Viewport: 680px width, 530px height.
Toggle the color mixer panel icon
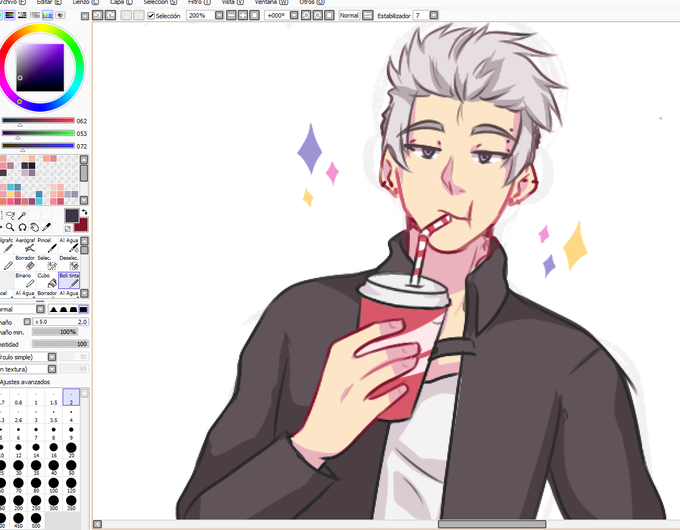point(35,15)
